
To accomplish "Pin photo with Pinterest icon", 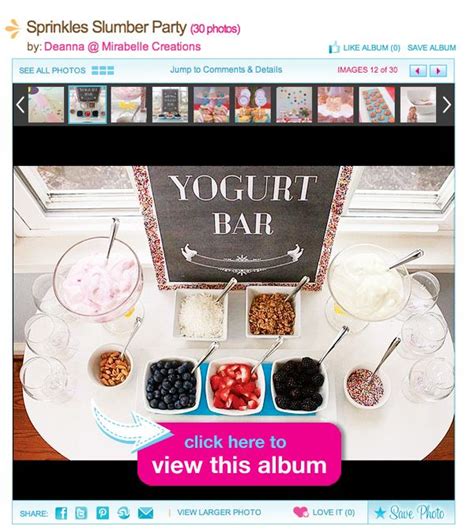I will click(102, 513).
